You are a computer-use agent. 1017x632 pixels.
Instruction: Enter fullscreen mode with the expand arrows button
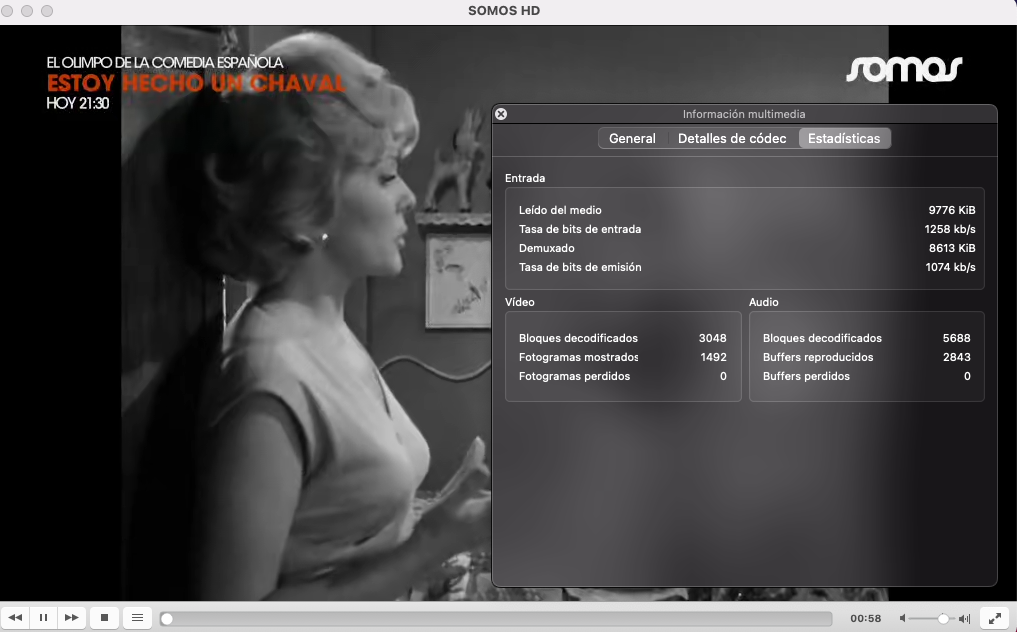tap(994, 618)
